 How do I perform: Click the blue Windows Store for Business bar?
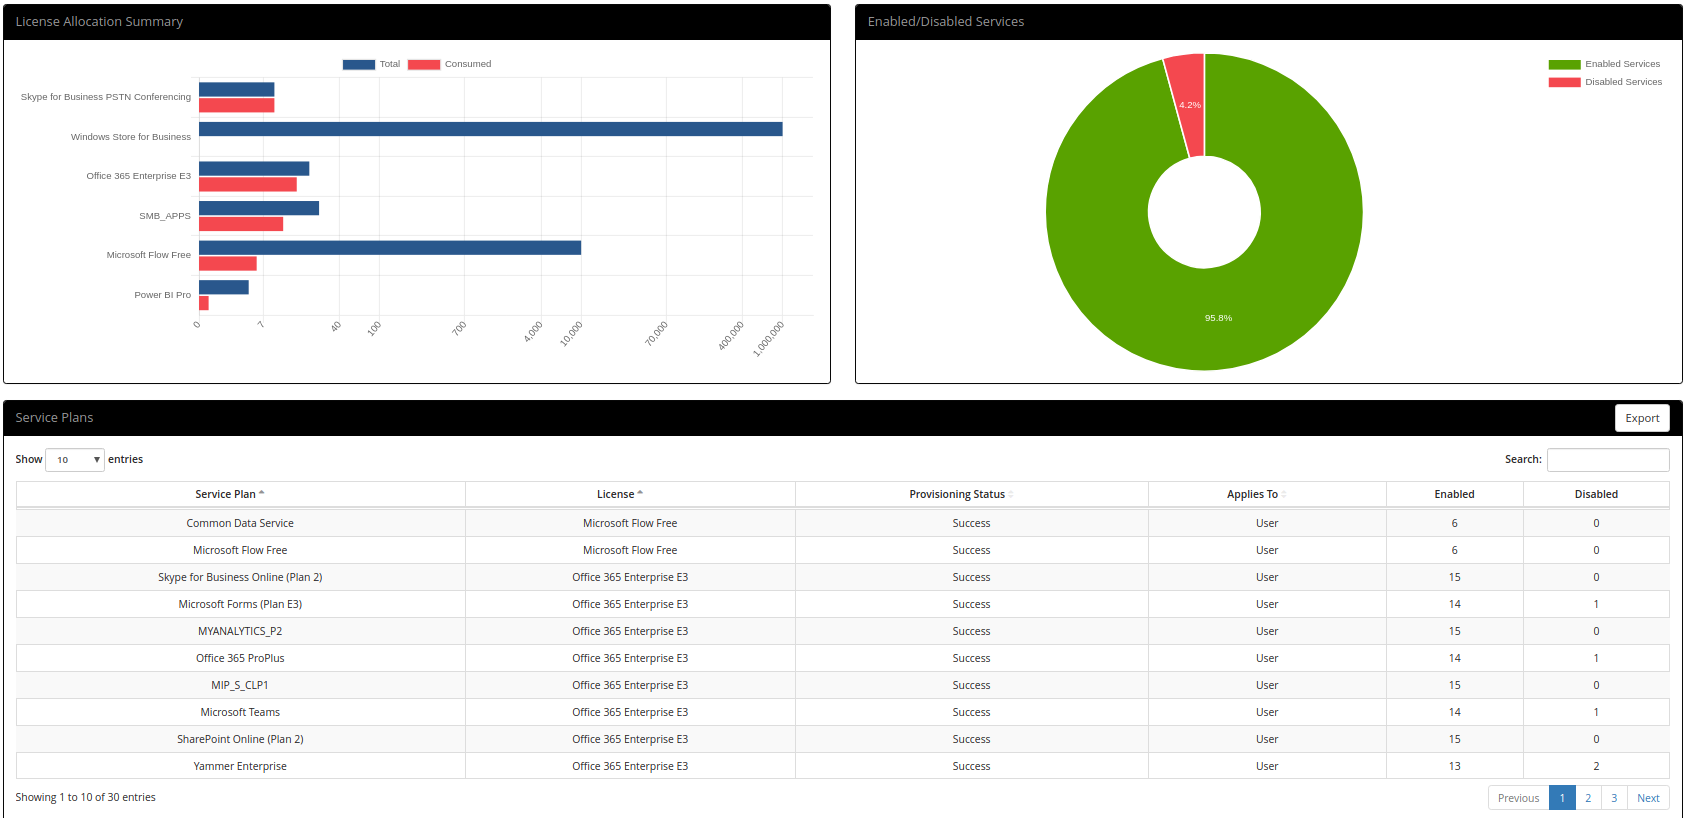491,129
